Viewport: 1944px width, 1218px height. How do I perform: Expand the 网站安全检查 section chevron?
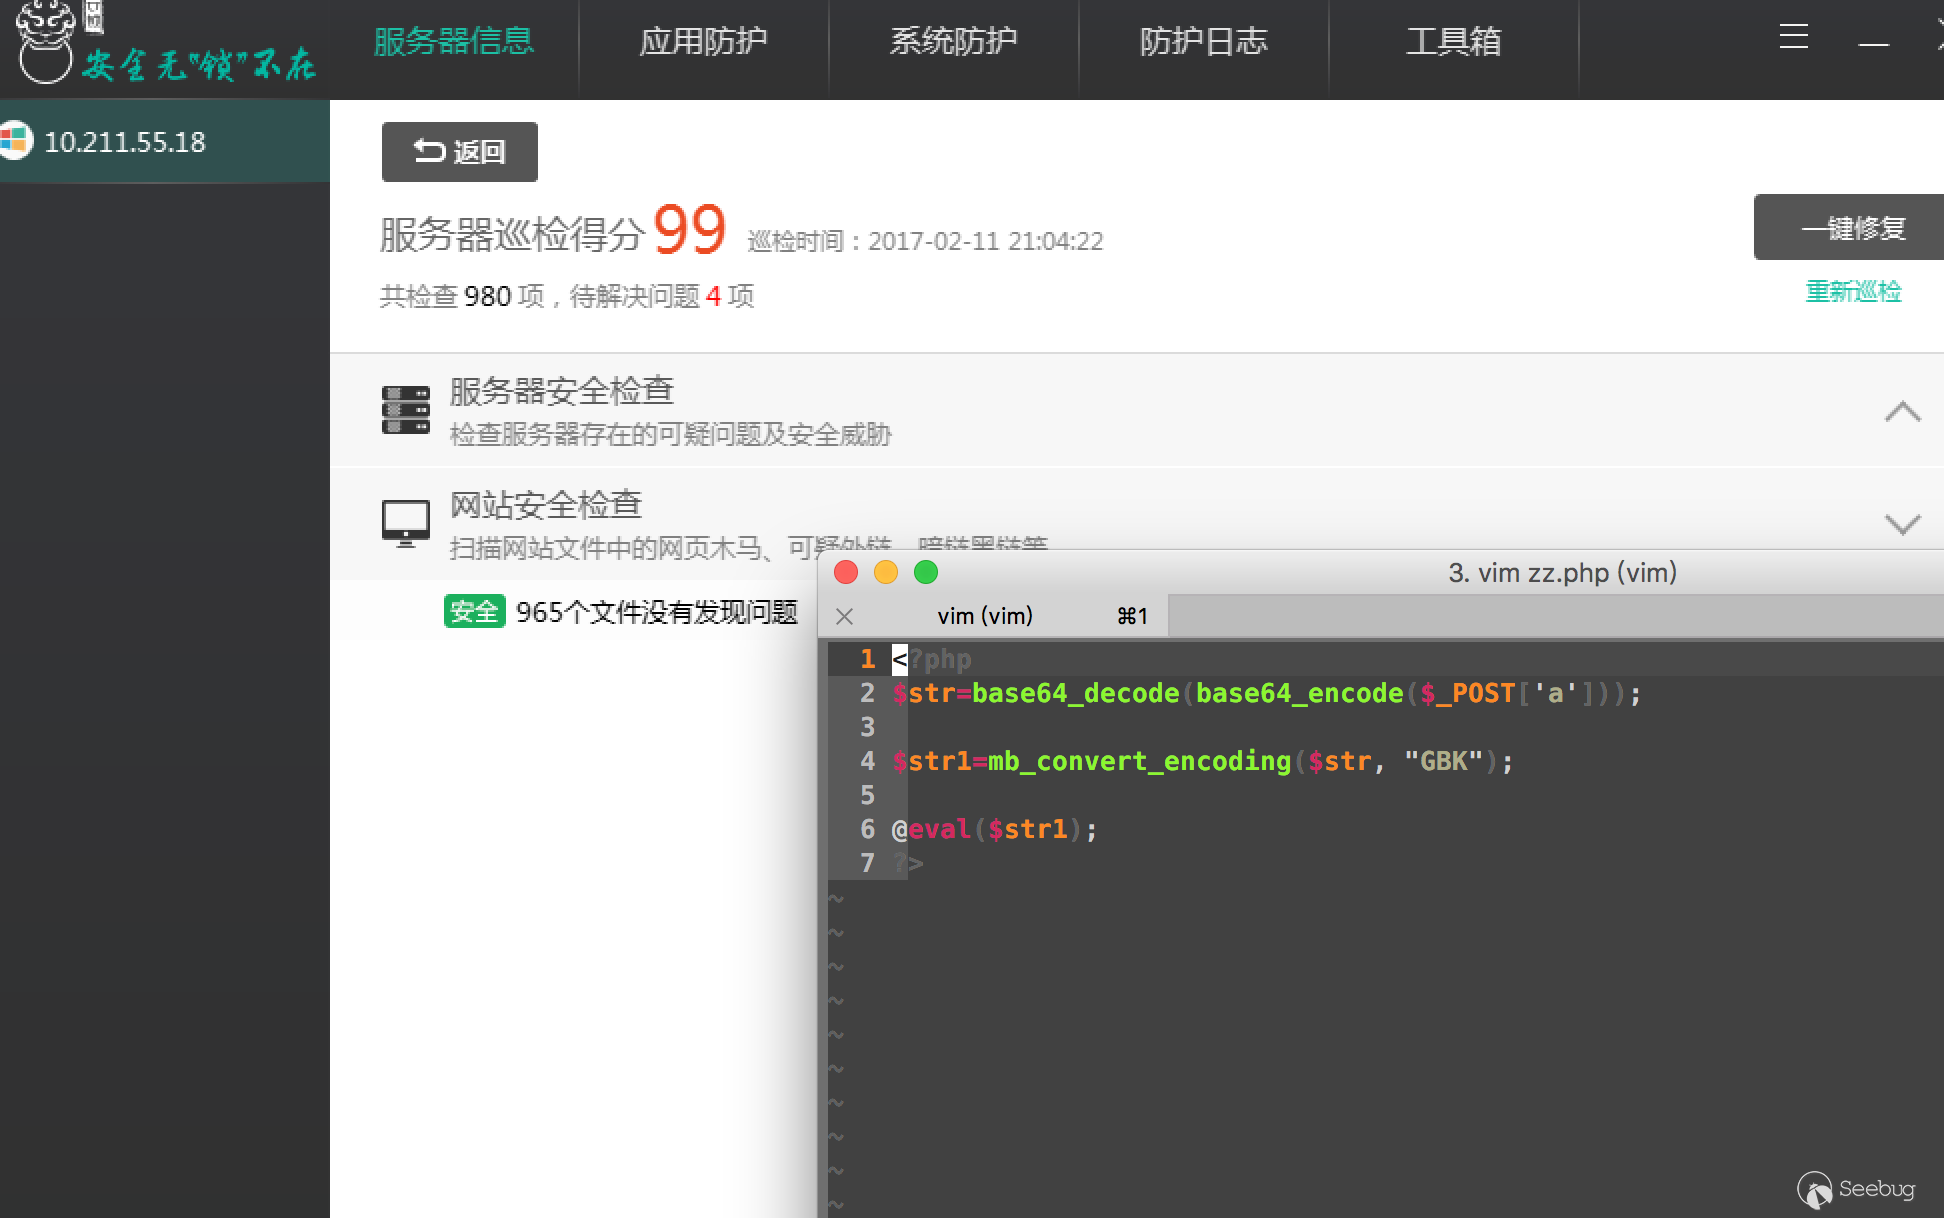pos(1902,524)
